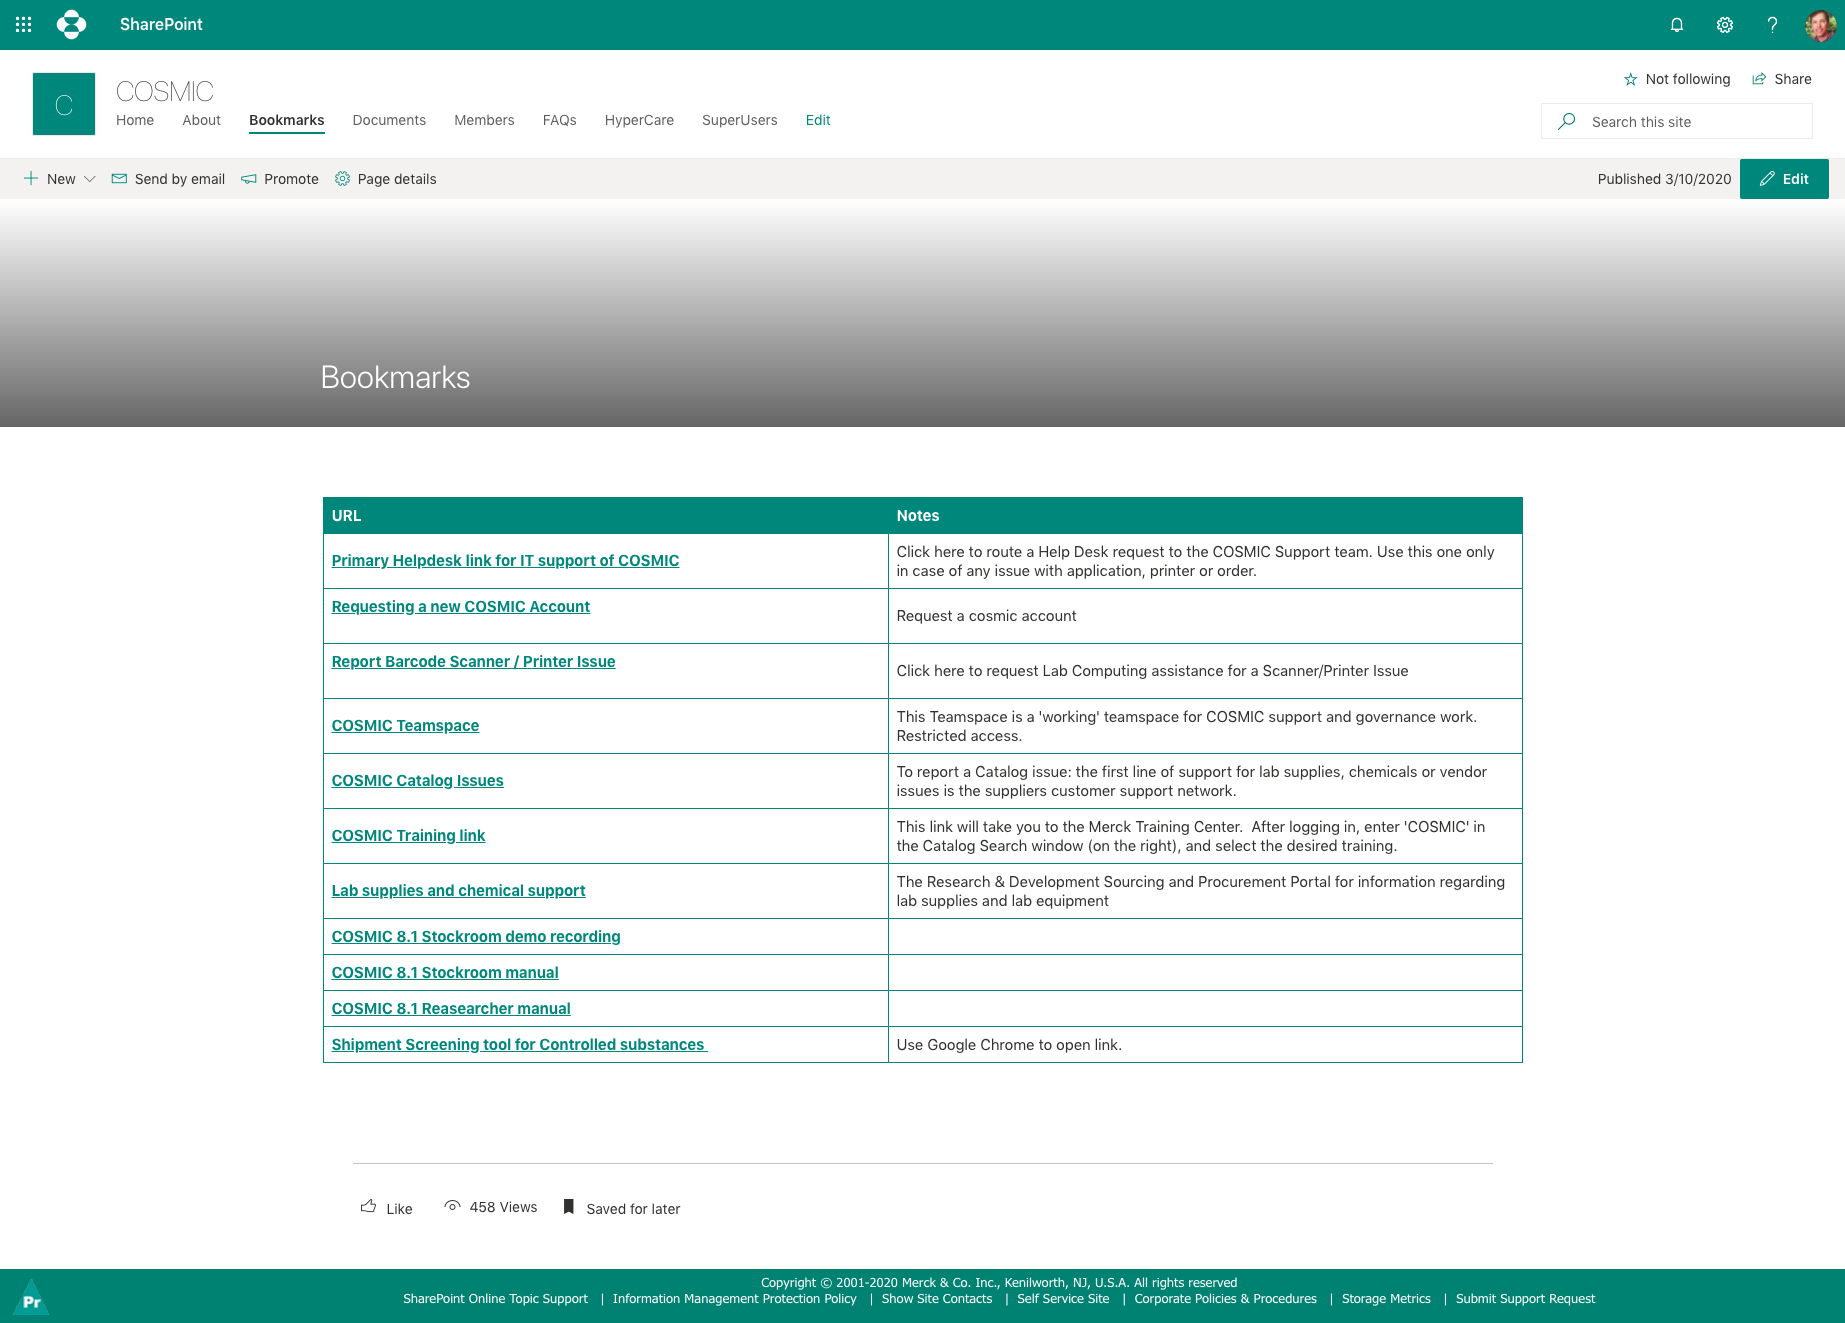Click the notifications bell icon
The image size is (1845, 1323).
[1677, 25]
